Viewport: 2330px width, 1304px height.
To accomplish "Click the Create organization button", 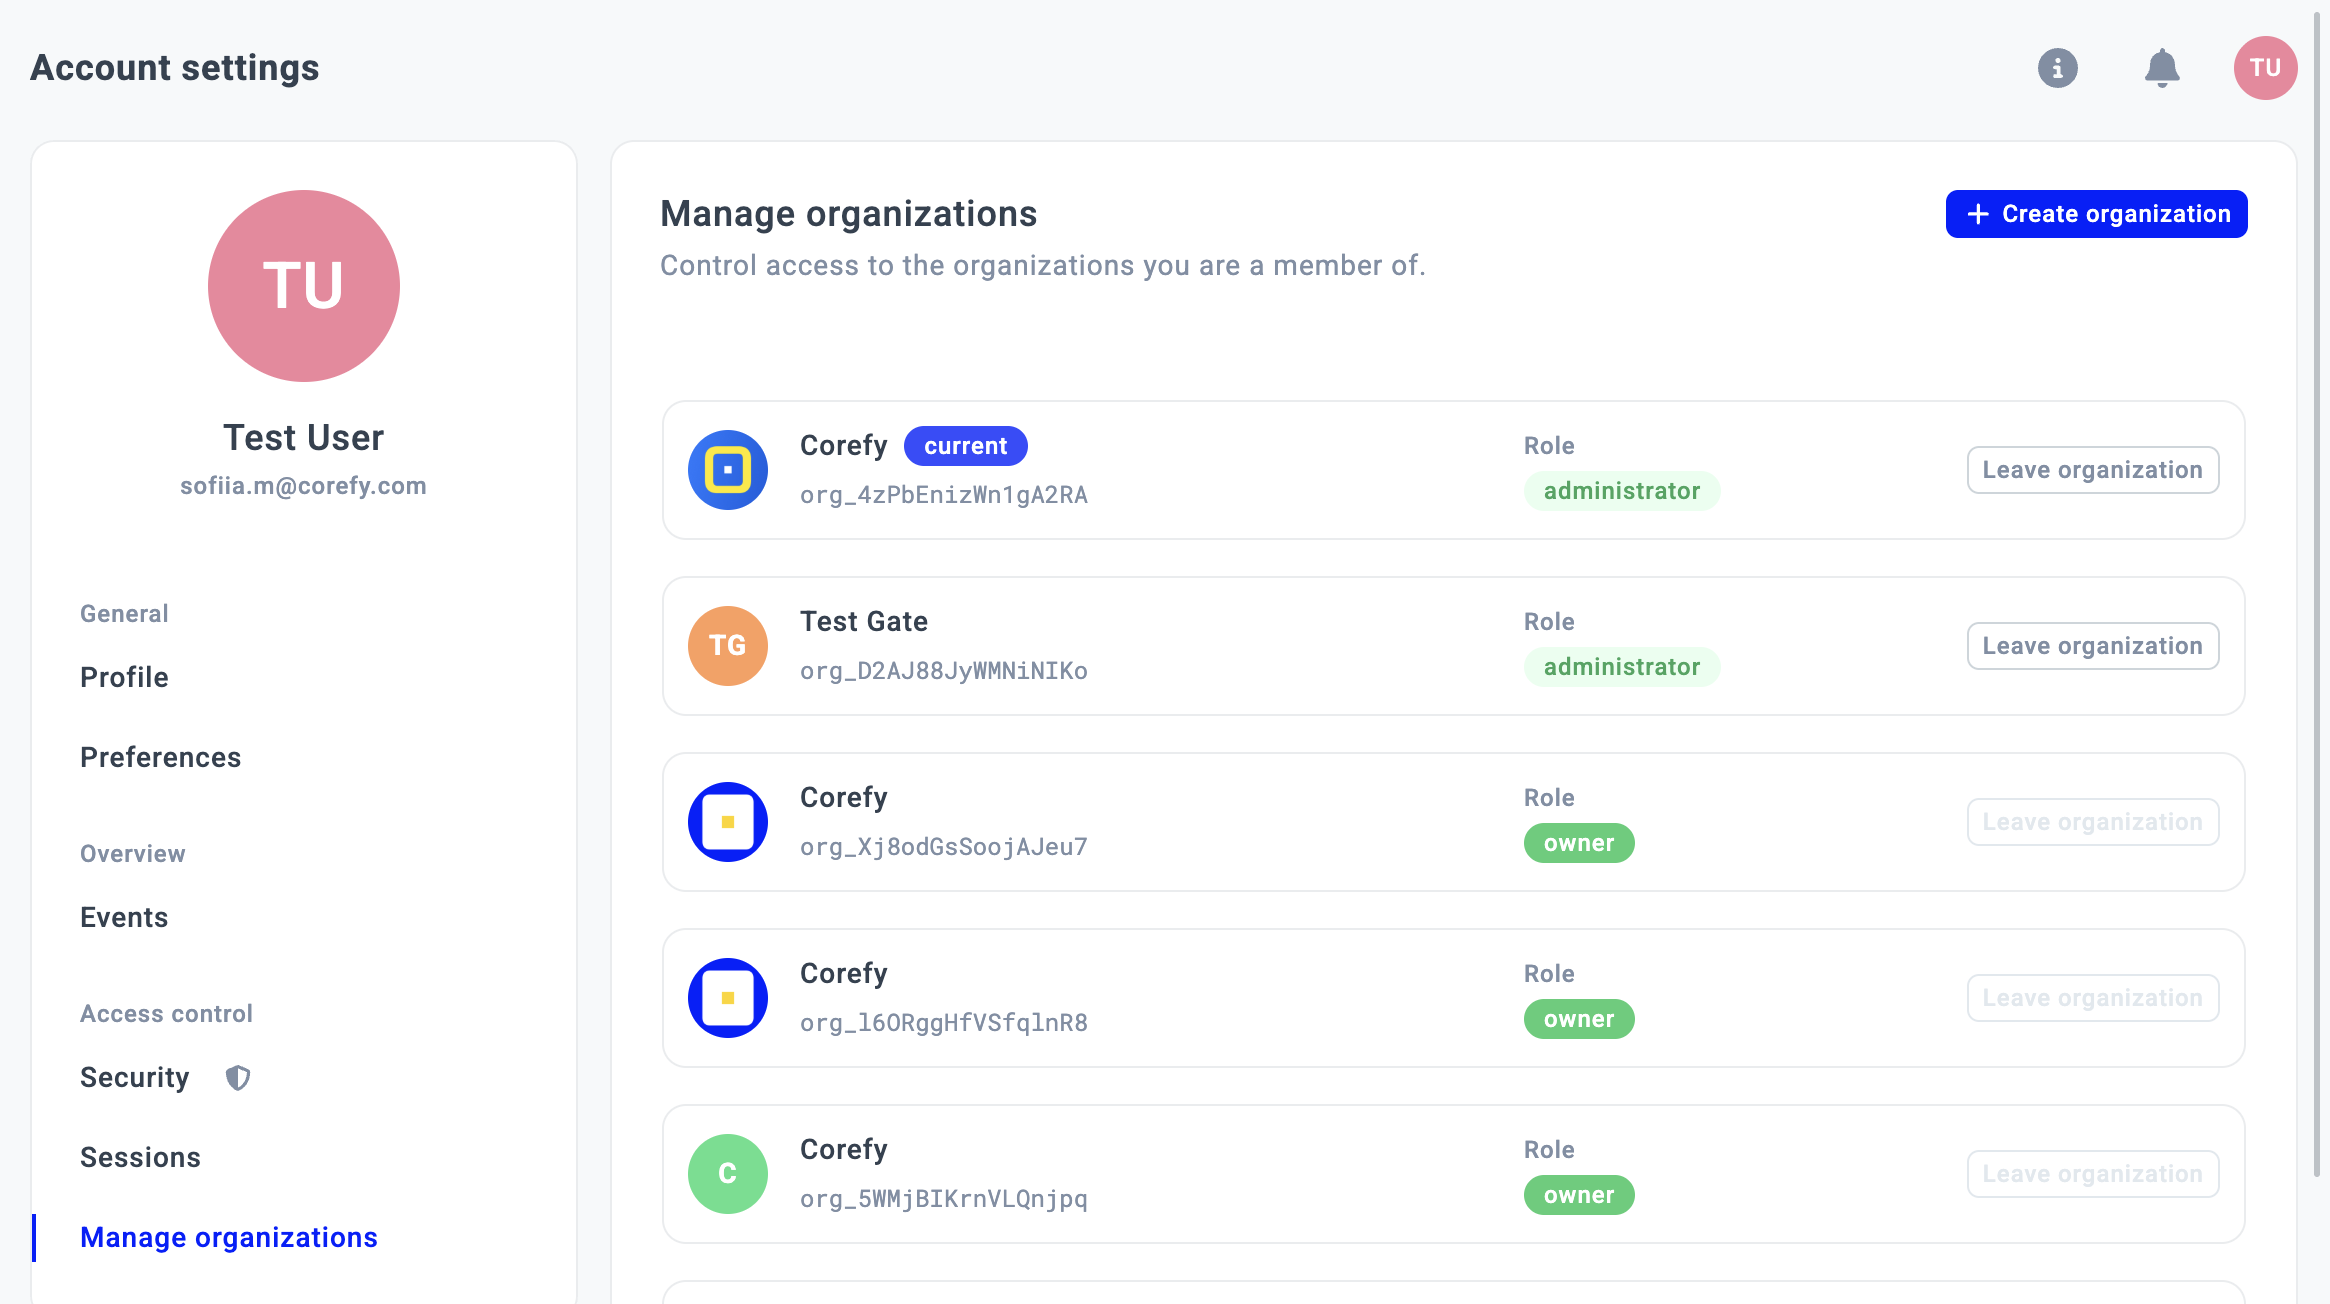I will [x=2096, y=214].
